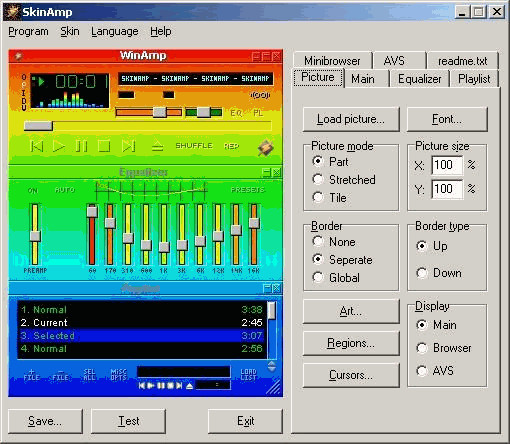Select the 'Stretched' picture mode radio button
The height and width of the screenshot is (444, 510).
318,179
